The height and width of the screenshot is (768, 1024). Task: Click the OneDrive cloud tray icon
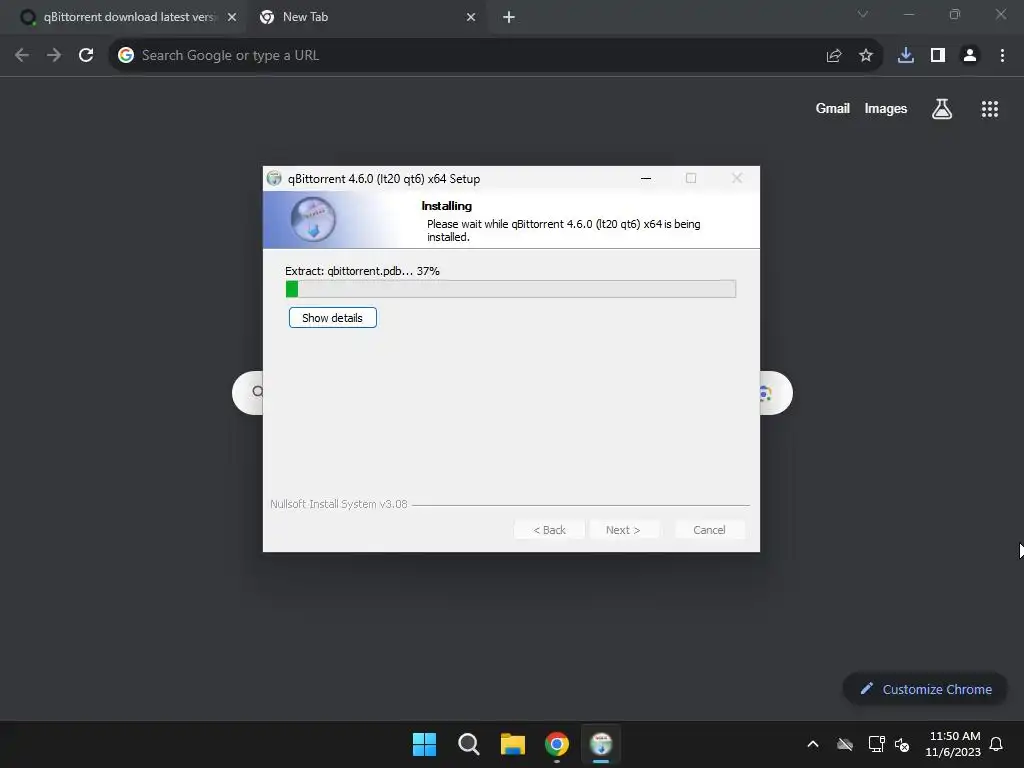845,744
